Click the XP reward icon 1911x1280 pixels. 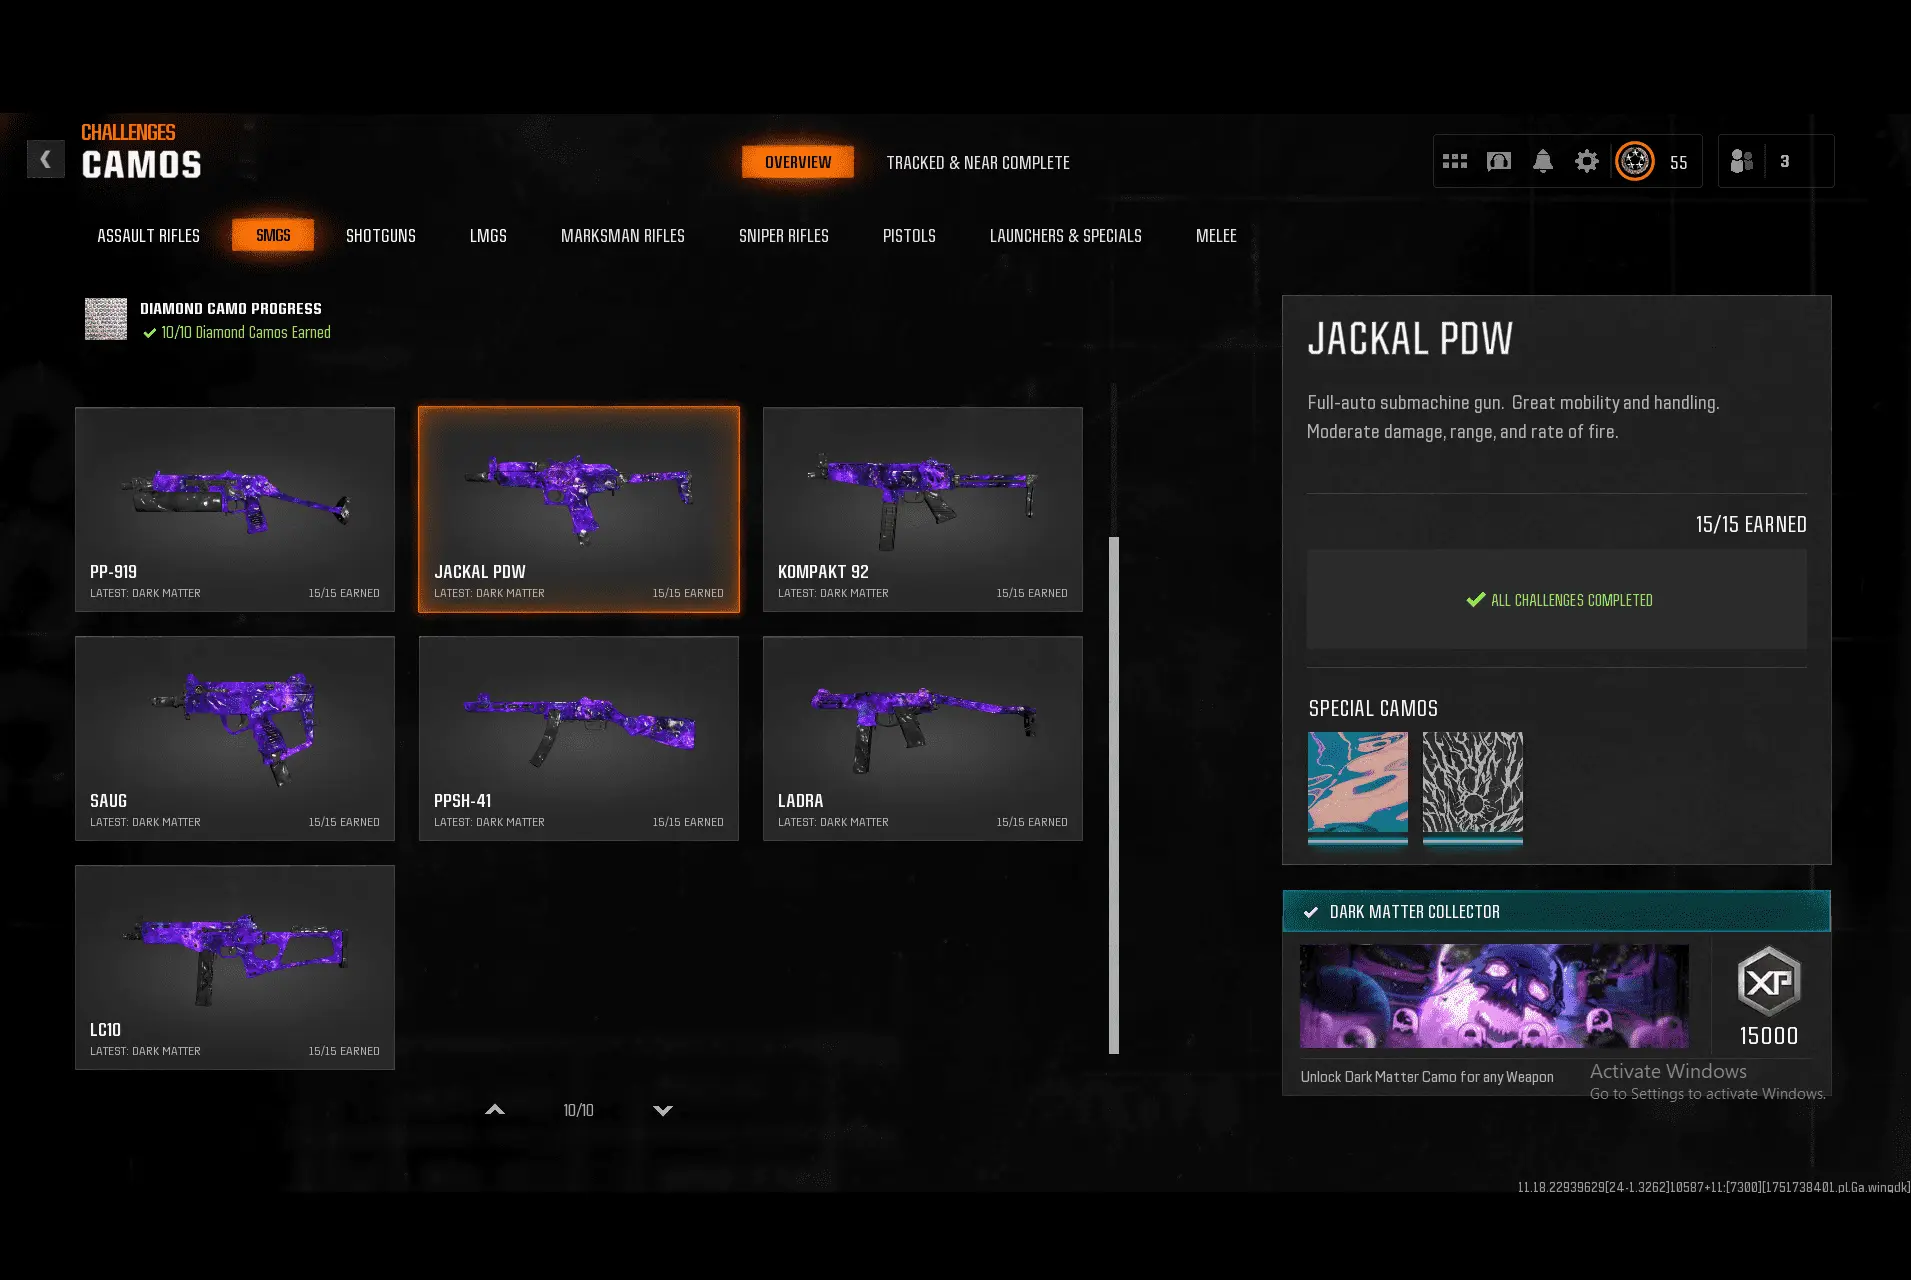(x=1769, y=981)
